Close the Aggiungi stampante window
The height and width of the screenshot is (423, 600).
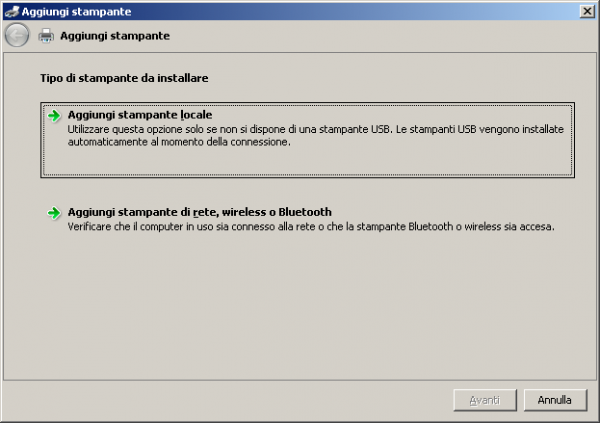[587, 10]
